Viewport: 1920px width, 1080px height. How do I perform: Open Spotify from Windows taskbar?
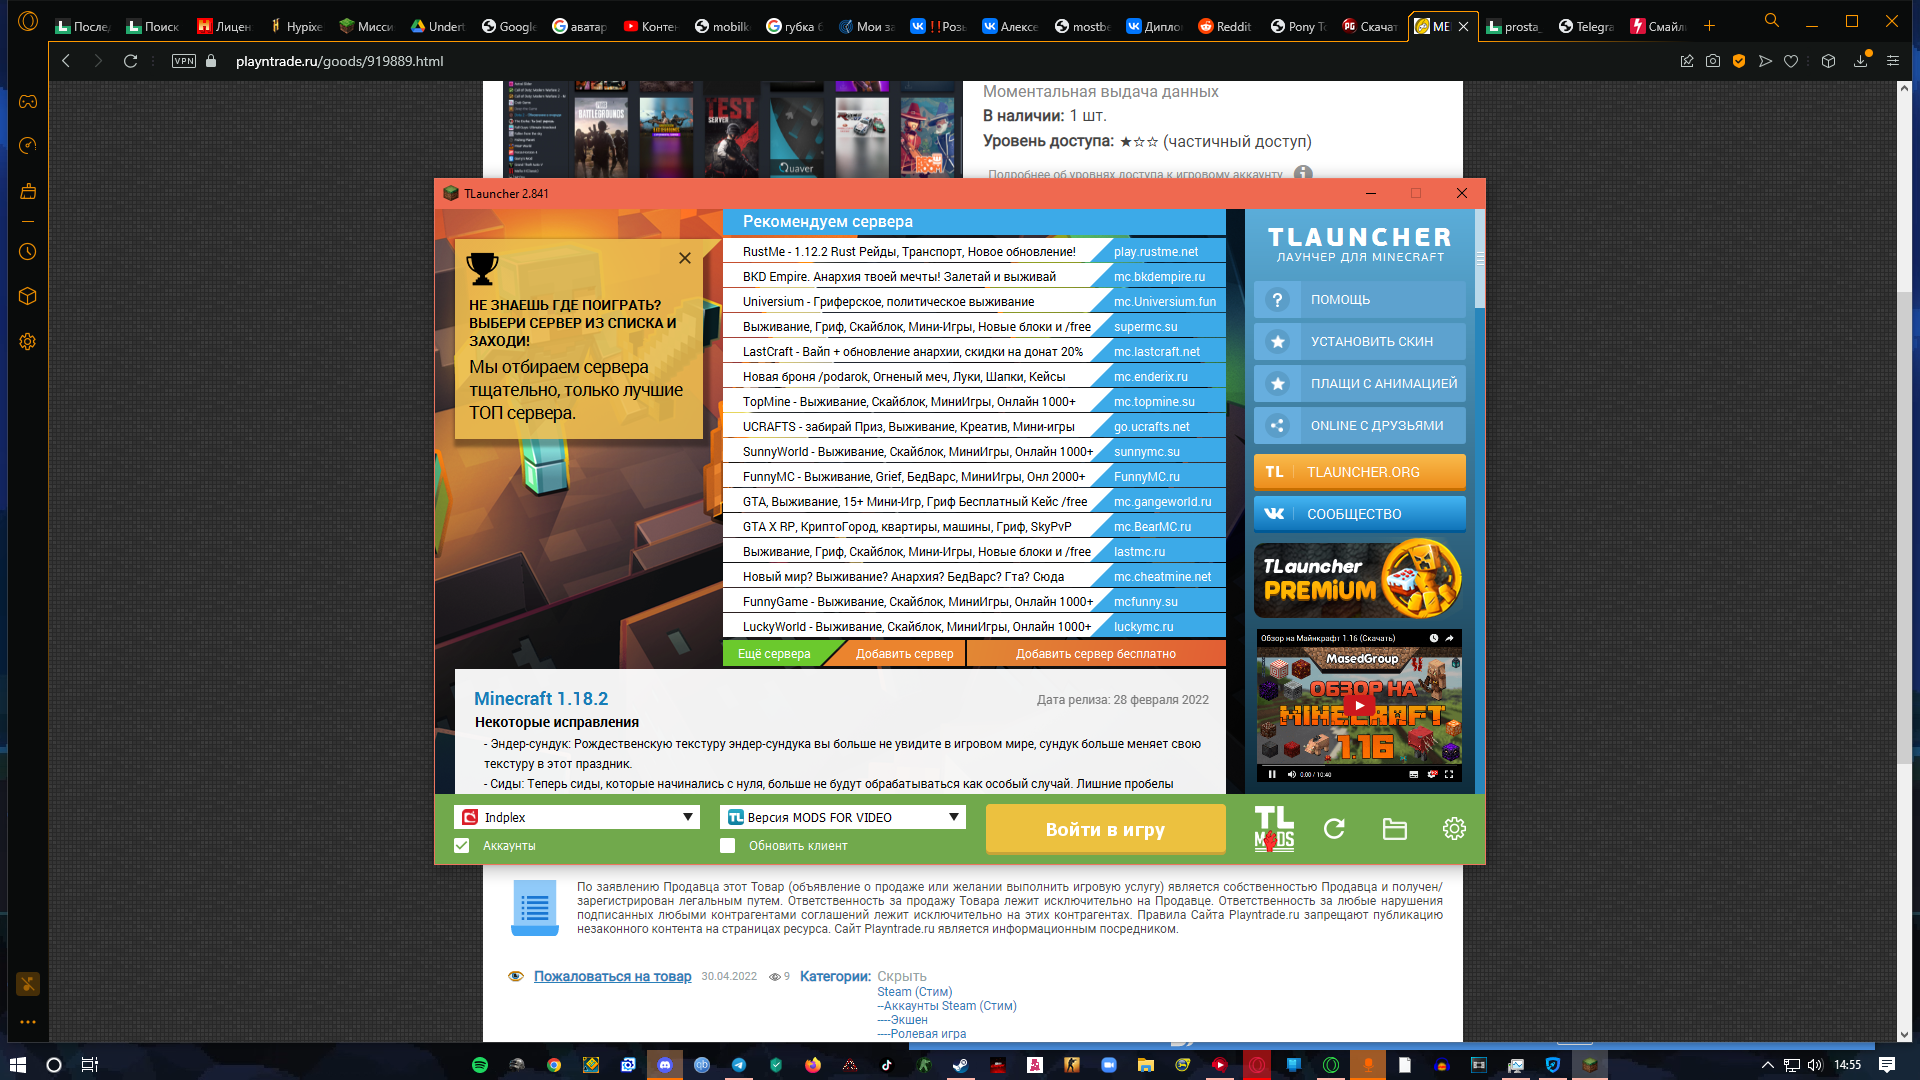click(480, 1065)
